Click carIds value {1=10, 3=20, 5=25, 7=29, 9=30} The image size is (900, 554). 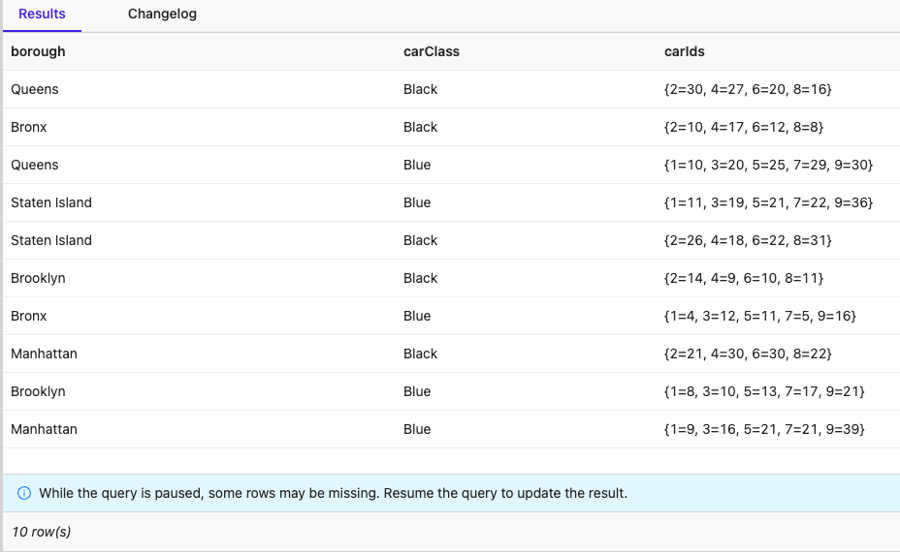coord(768,165)
